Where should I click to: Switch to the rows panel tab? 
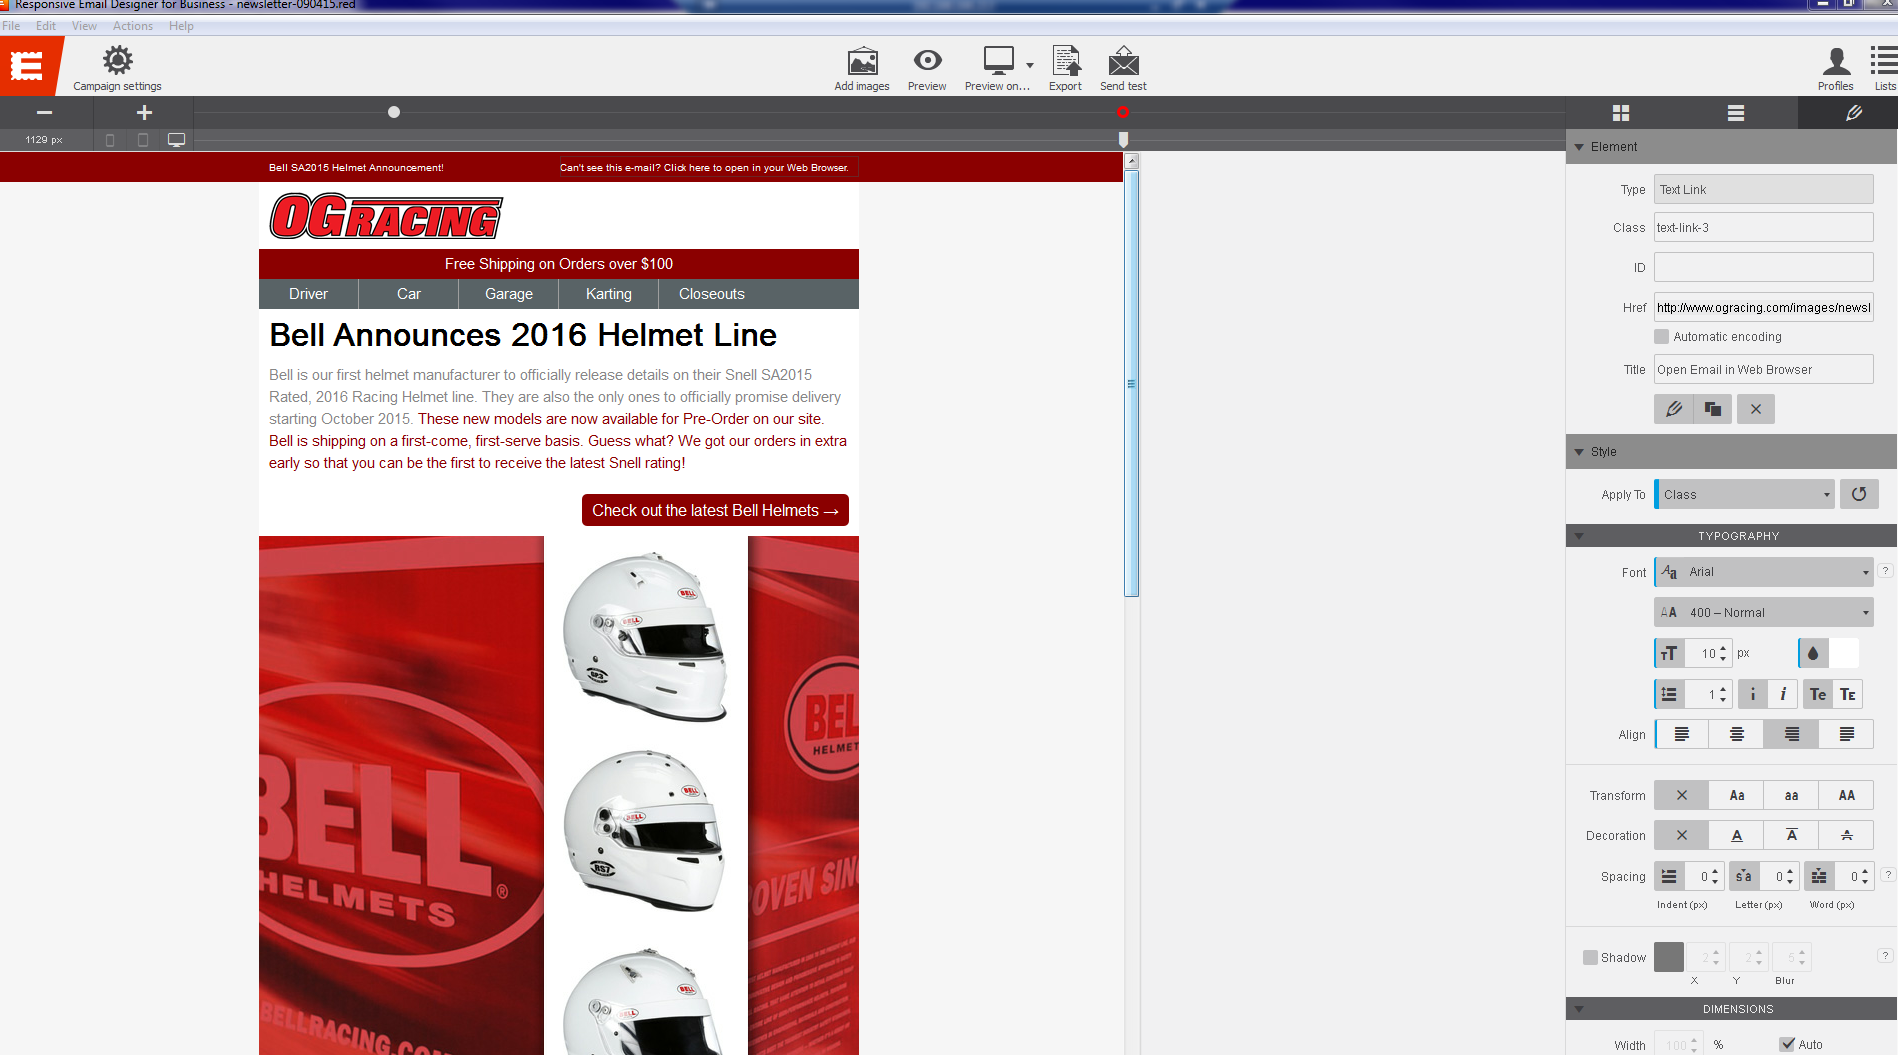point(1736,113)
